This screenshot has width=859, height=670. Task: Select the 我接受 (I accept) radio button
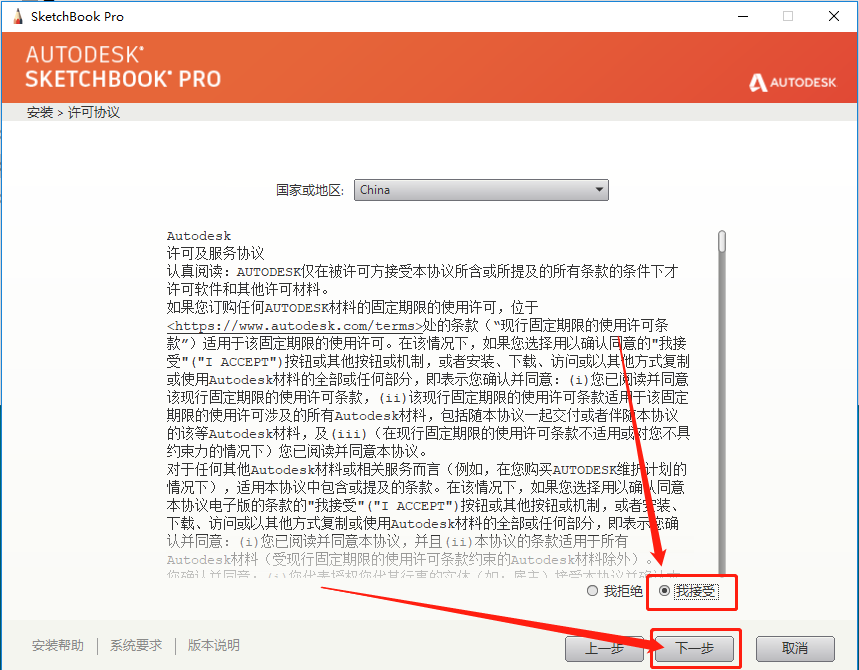coord(664,591)
